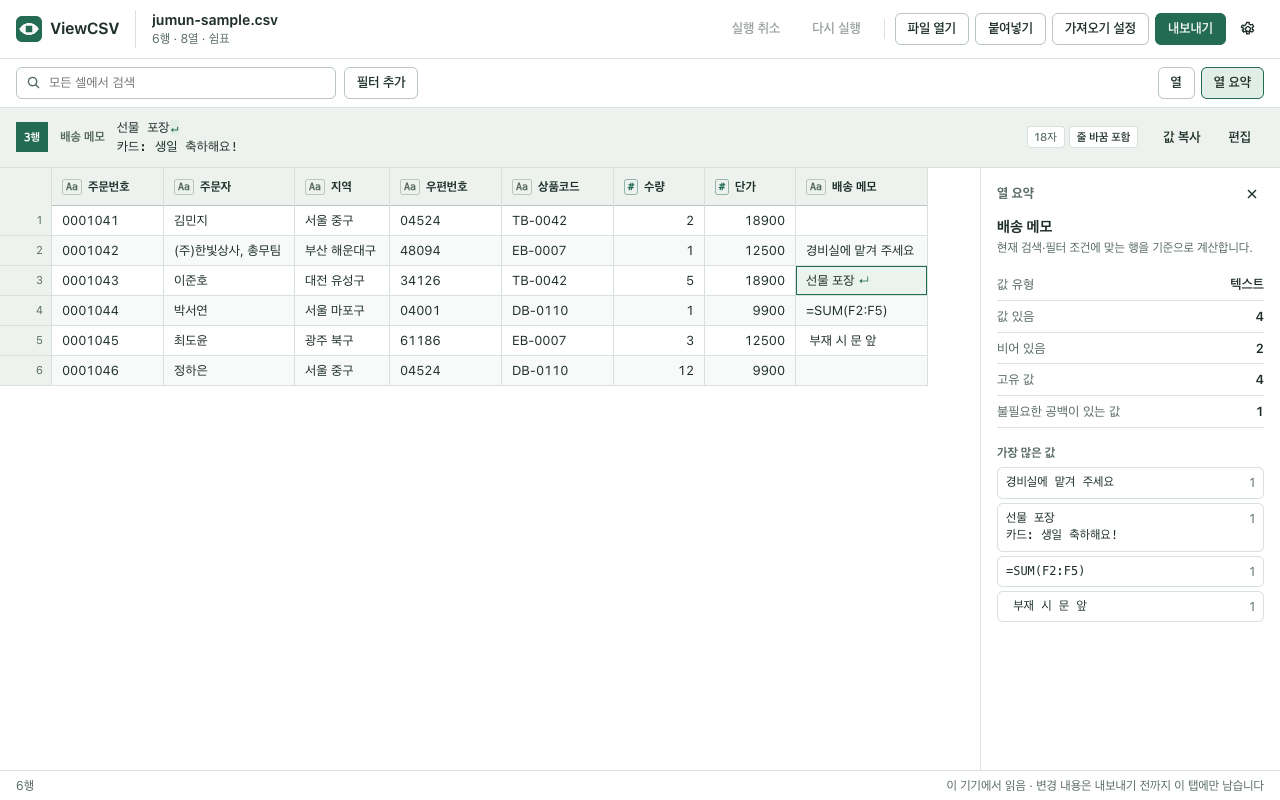
Task: Click the 줄 바꿈 포함 badge
Action: [1103, 137]
